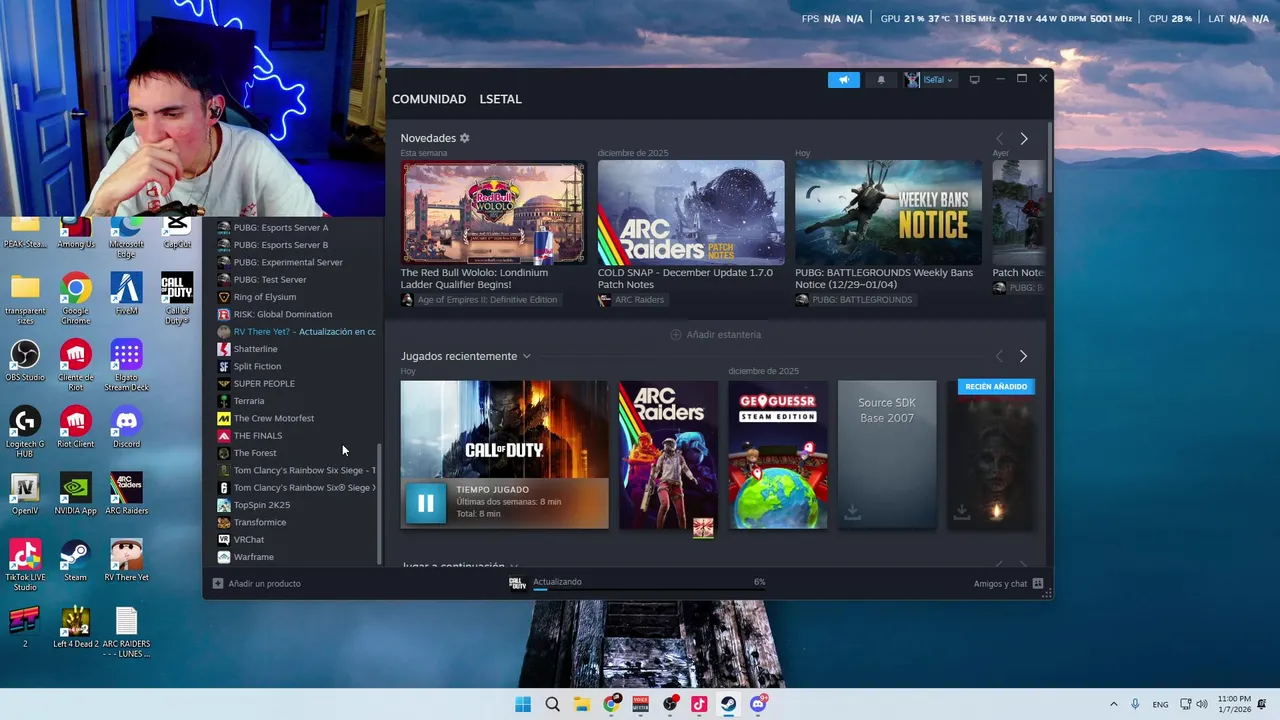Select Google Chrome desktop icon
This screenshot has height=720, width=1280.
[x=75, y=298]
